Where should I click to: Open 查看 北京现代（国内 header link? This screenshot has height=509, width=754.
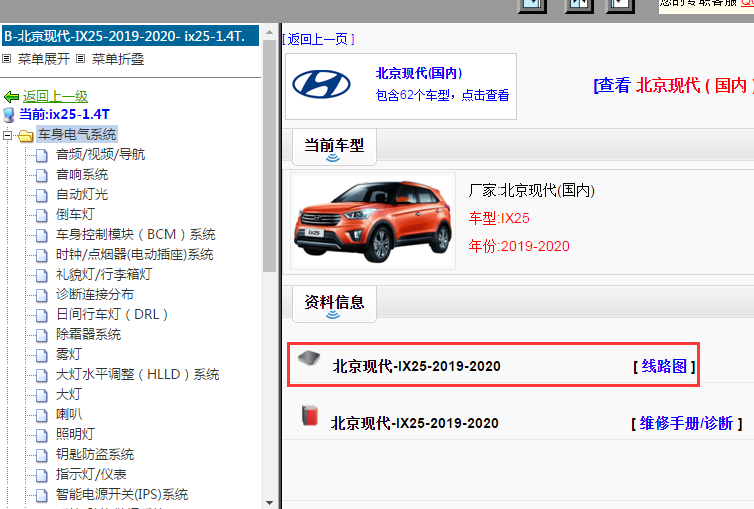click(x=674, y=86)
